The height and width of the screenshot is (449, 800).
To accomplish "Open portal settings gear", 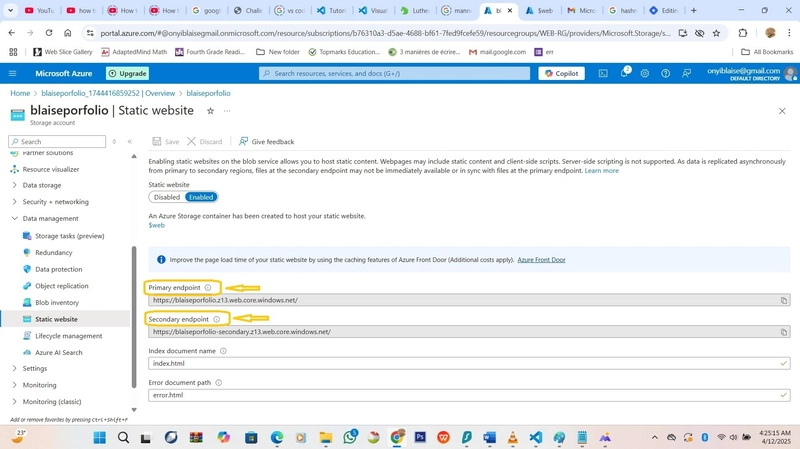I will tap(645, 73).
